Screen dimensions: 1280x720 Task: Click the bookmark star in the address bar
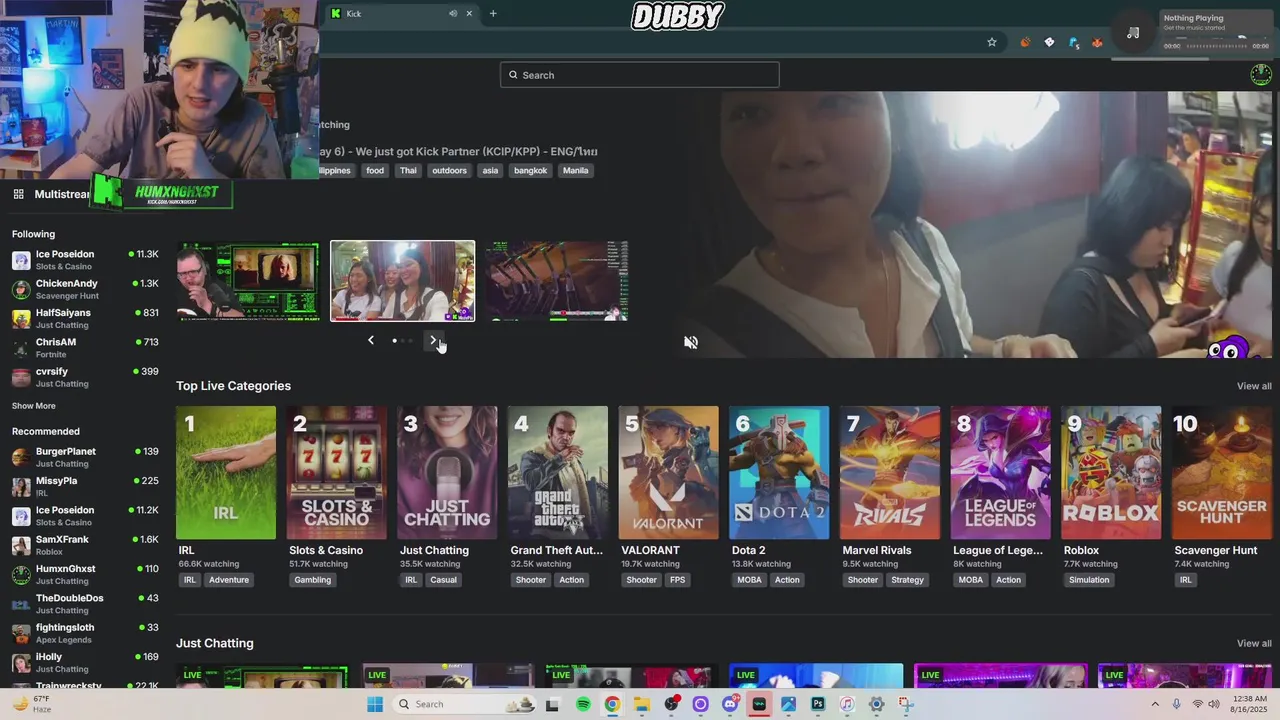pos(992,42)
